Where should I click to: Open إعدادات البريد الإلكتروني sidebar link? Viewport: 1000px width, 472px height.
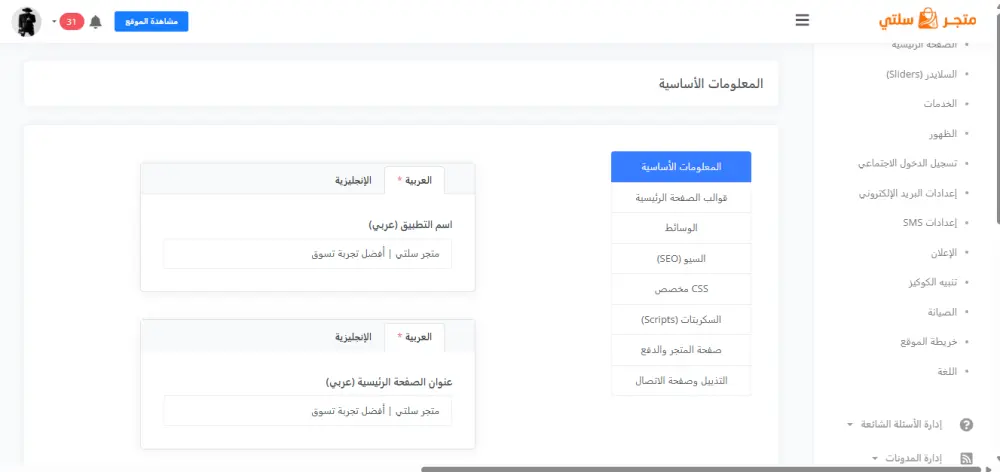tap(908, 193)
